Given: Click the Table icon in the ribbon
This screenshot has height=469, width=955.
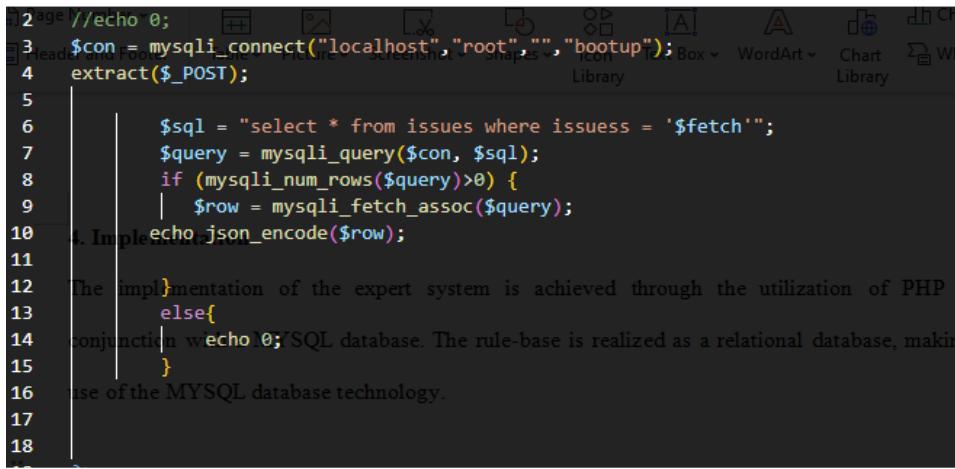Looking at the screenshot, I should (x=235, y=21).
